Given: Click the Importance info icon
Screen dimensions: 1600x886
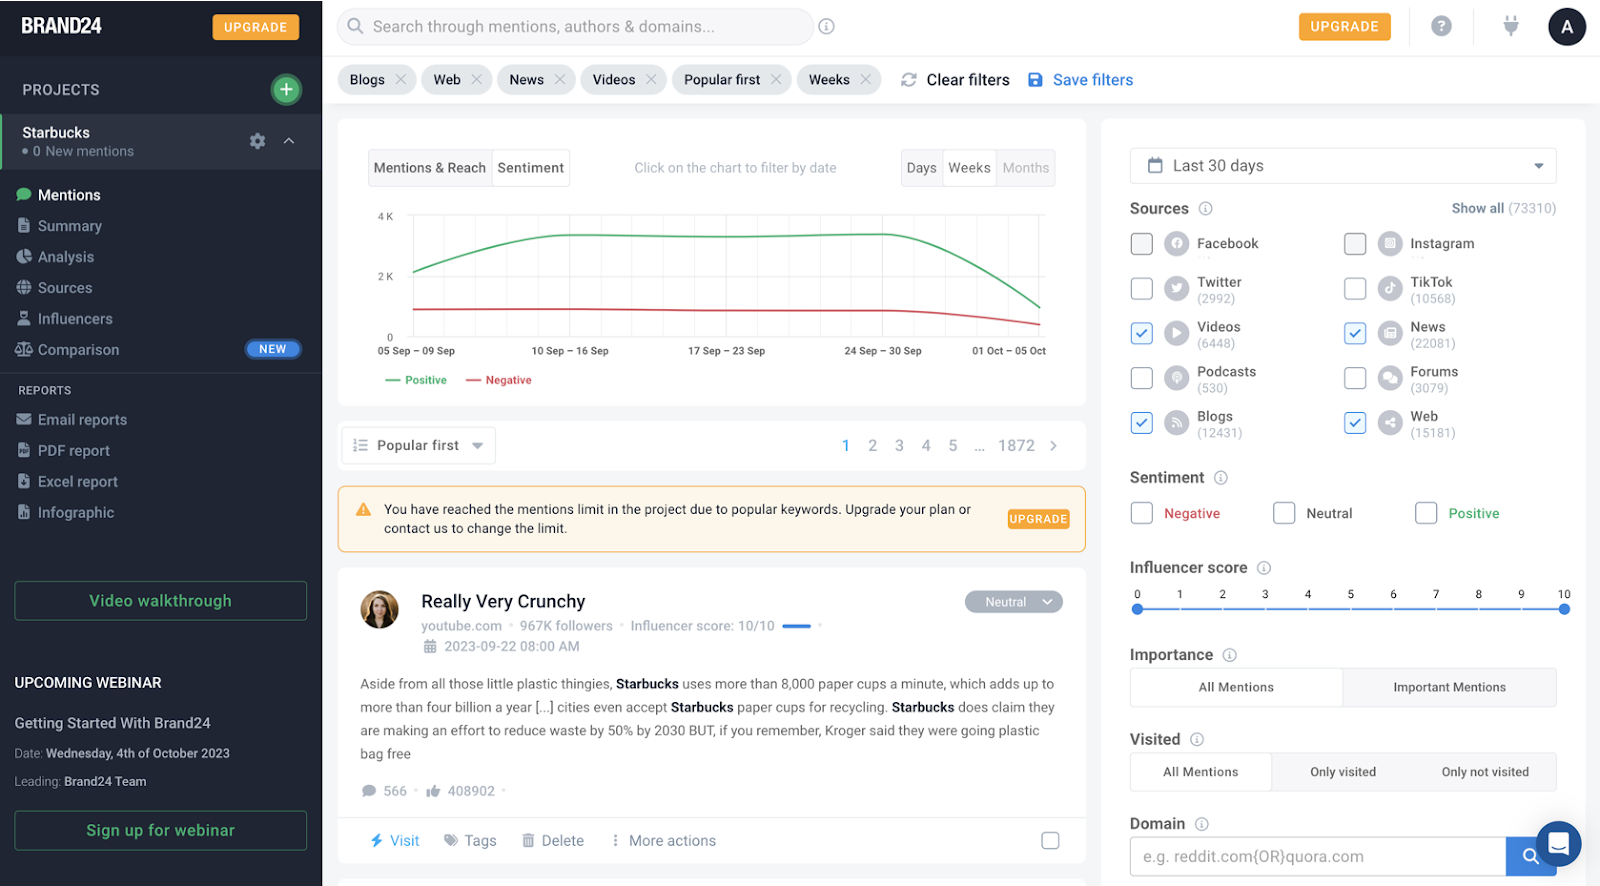Looking at the screenshot, I should point(1230,655).
